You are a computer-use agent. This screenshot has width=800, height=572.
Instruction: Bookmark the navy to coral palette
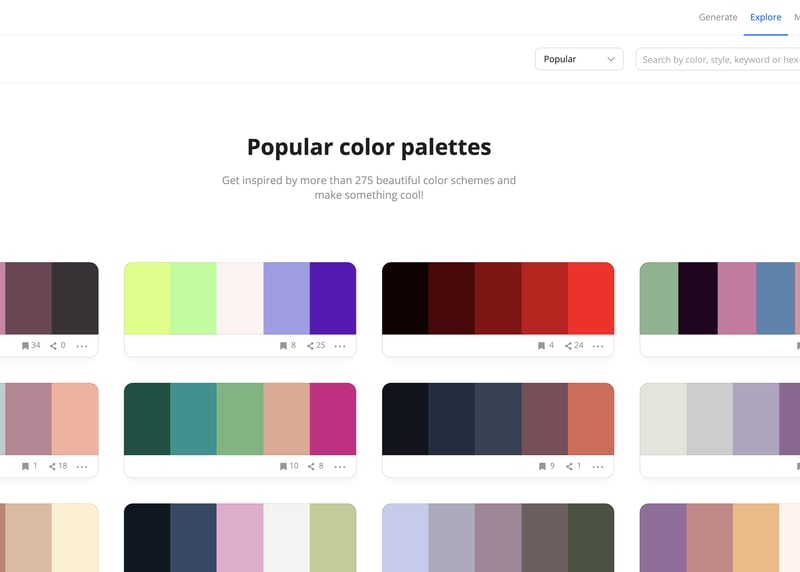pos(541,466)
